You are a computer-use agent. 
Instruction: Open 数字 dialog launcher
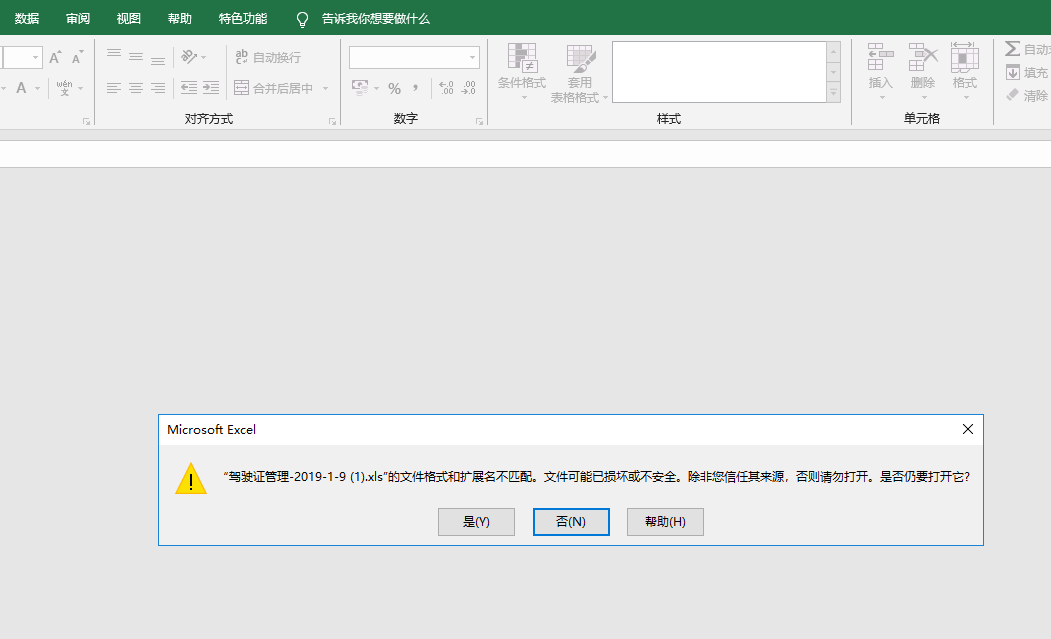(479, 121)
